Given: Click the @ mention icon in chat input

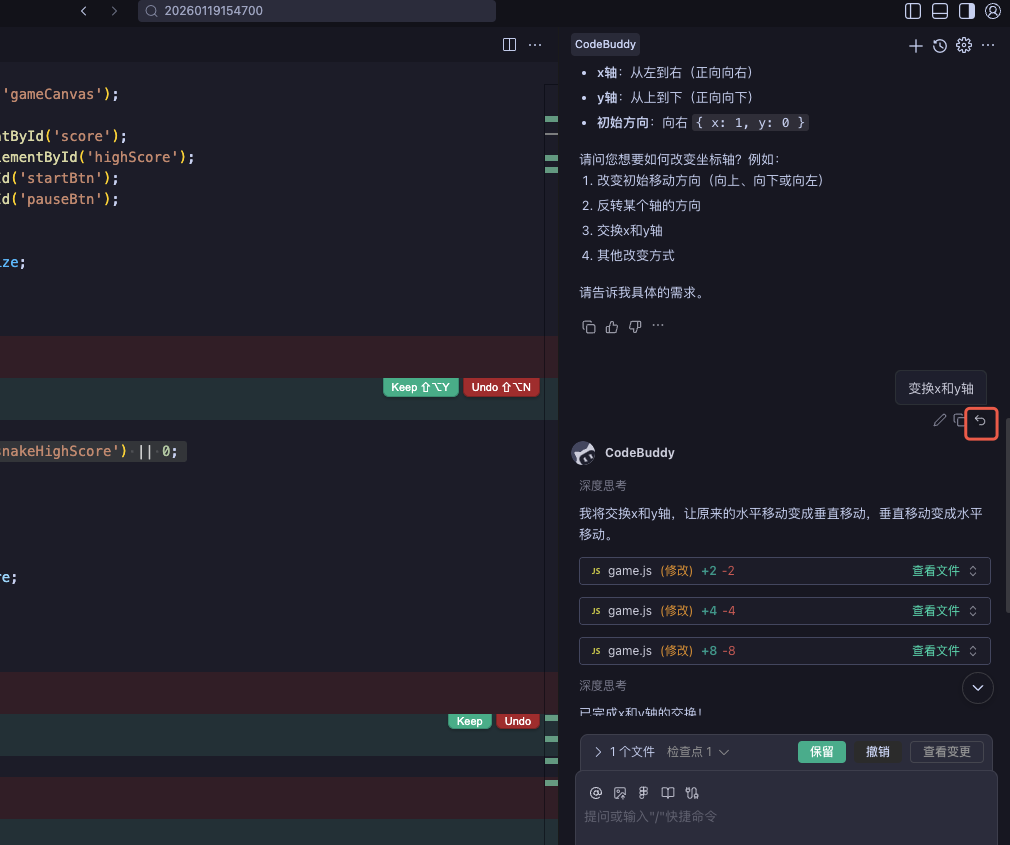Looking at the screenshot, I should (x=596, y=793).
